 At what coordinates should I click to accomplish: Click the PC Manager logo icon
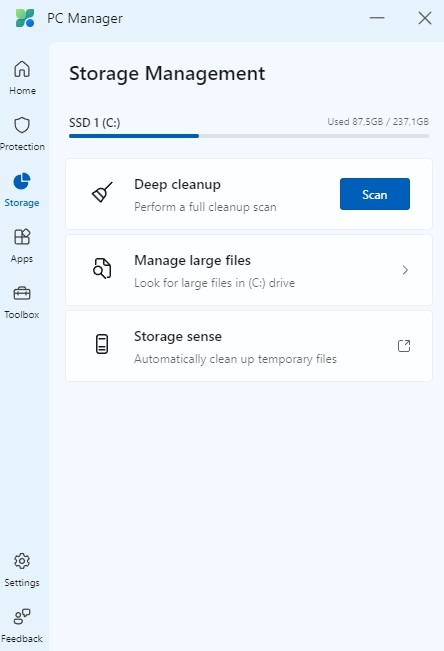click(25, 18)
